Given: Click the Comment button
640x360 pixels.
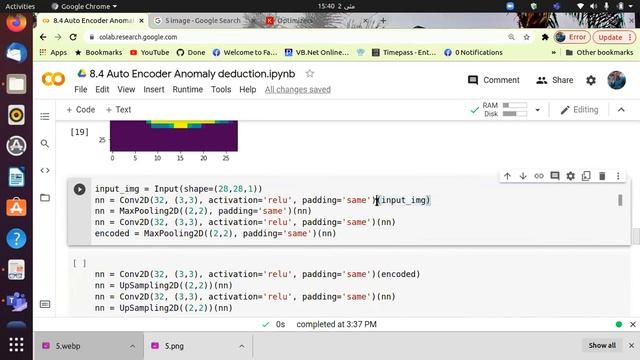Looking at the screenshot, I should (493, 80).
